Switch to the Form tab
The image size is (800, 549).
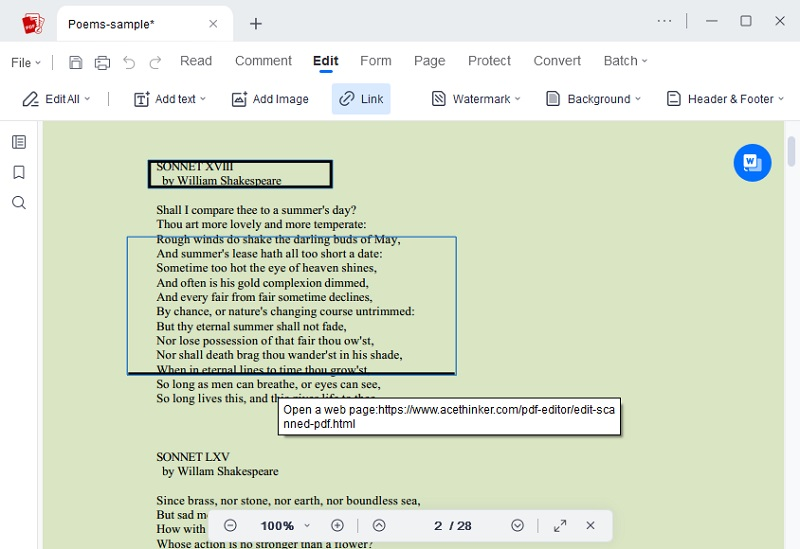tap(376, 61)
